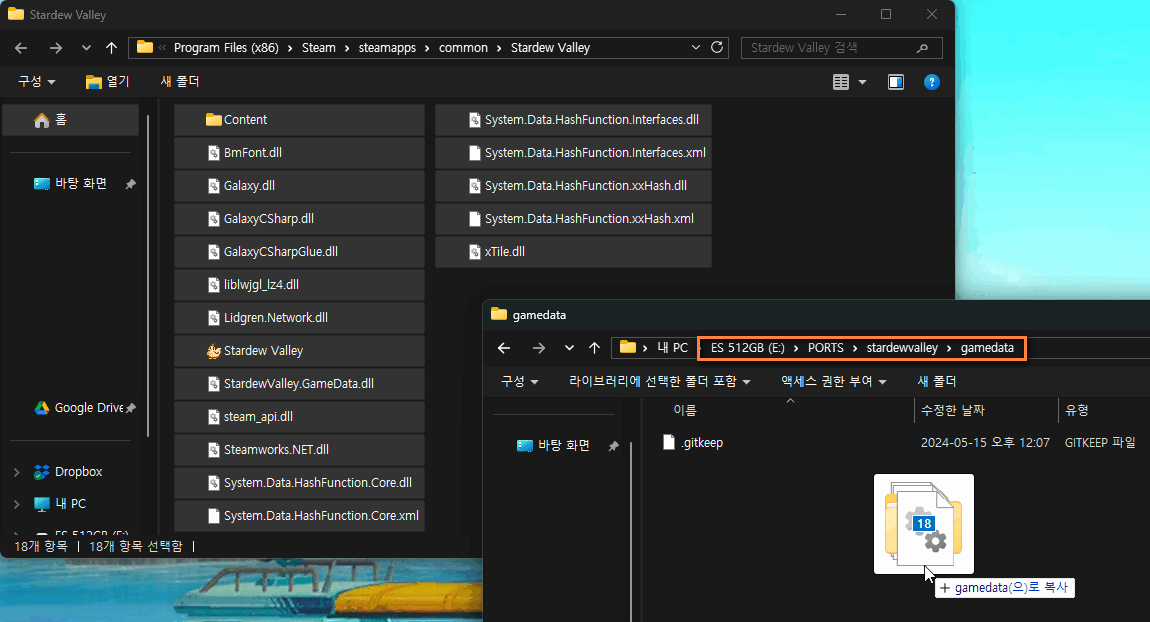Refresh the Stardew Valley folder view
Viewport: 1150px width, 622px height.
click(717, 48)
